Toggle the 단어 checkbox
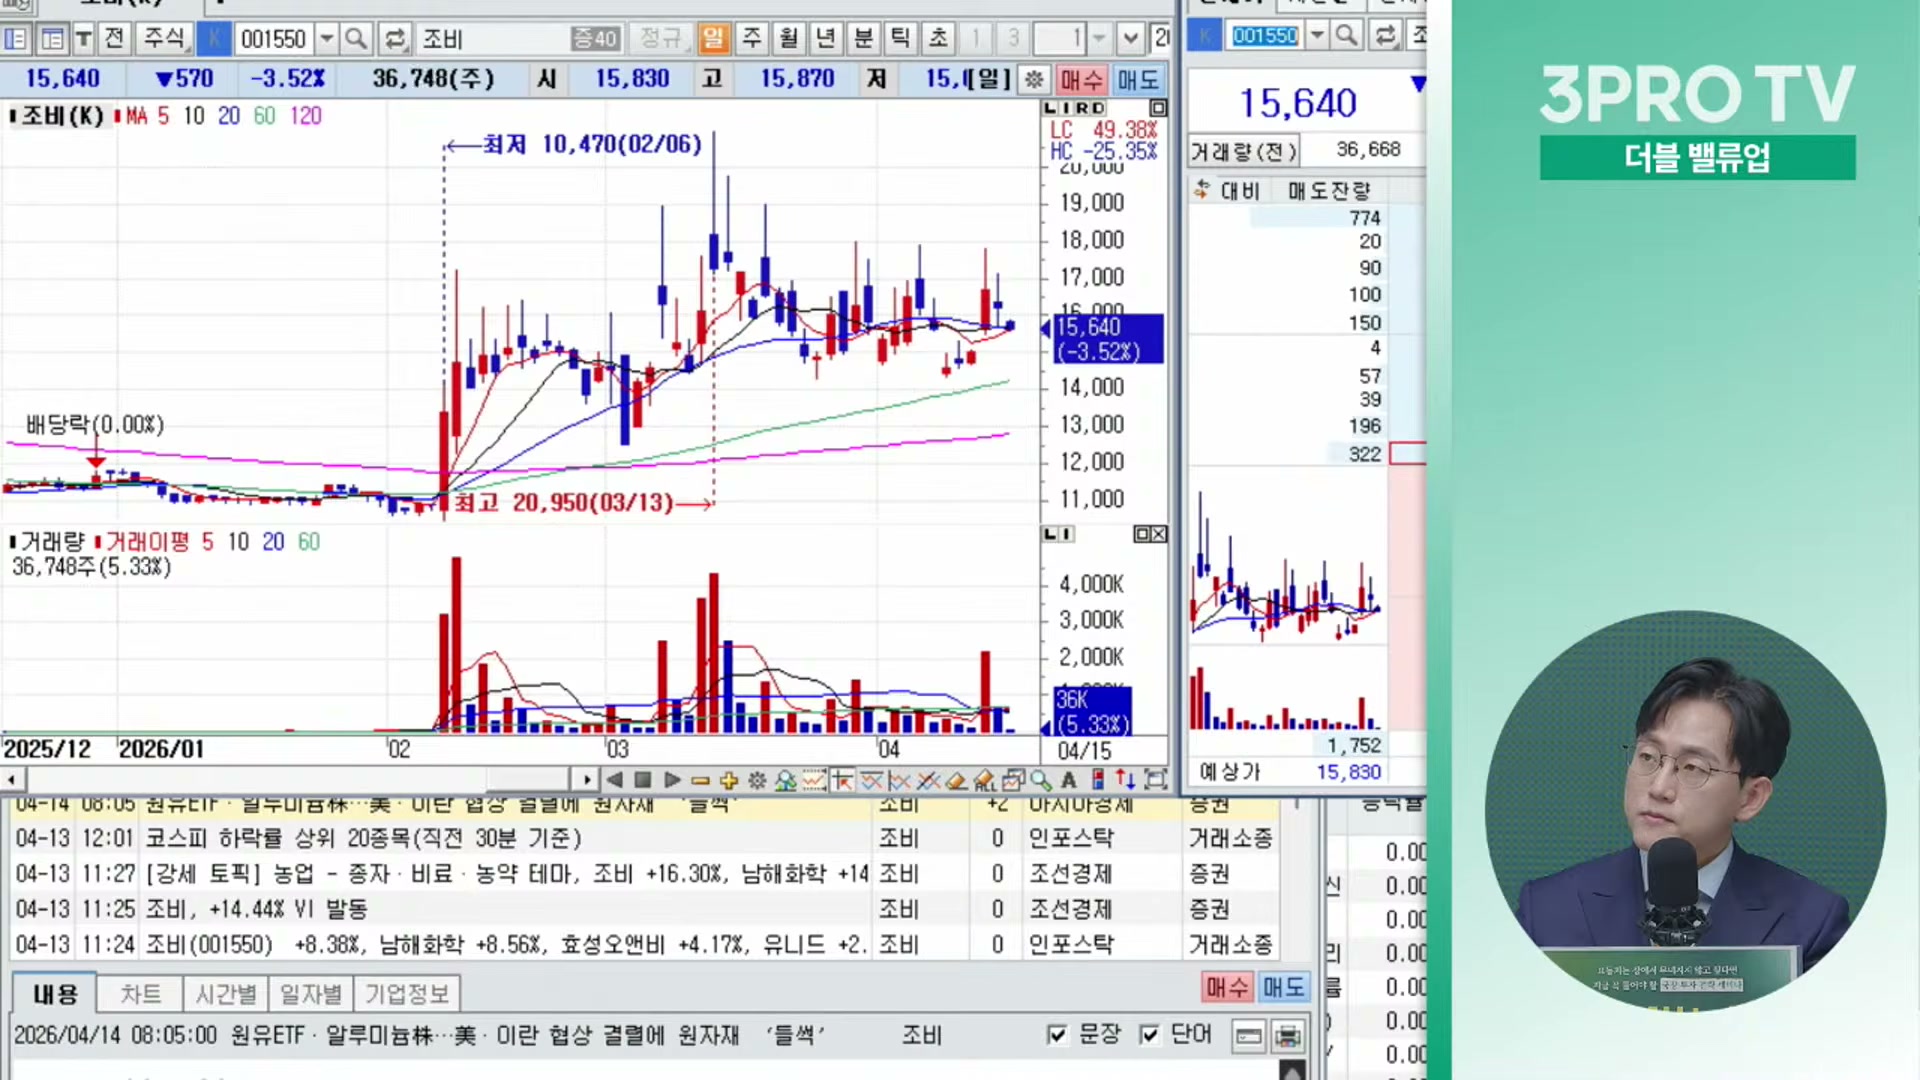The height and width of the screenshot is (1080, 1920). 1150,1034
